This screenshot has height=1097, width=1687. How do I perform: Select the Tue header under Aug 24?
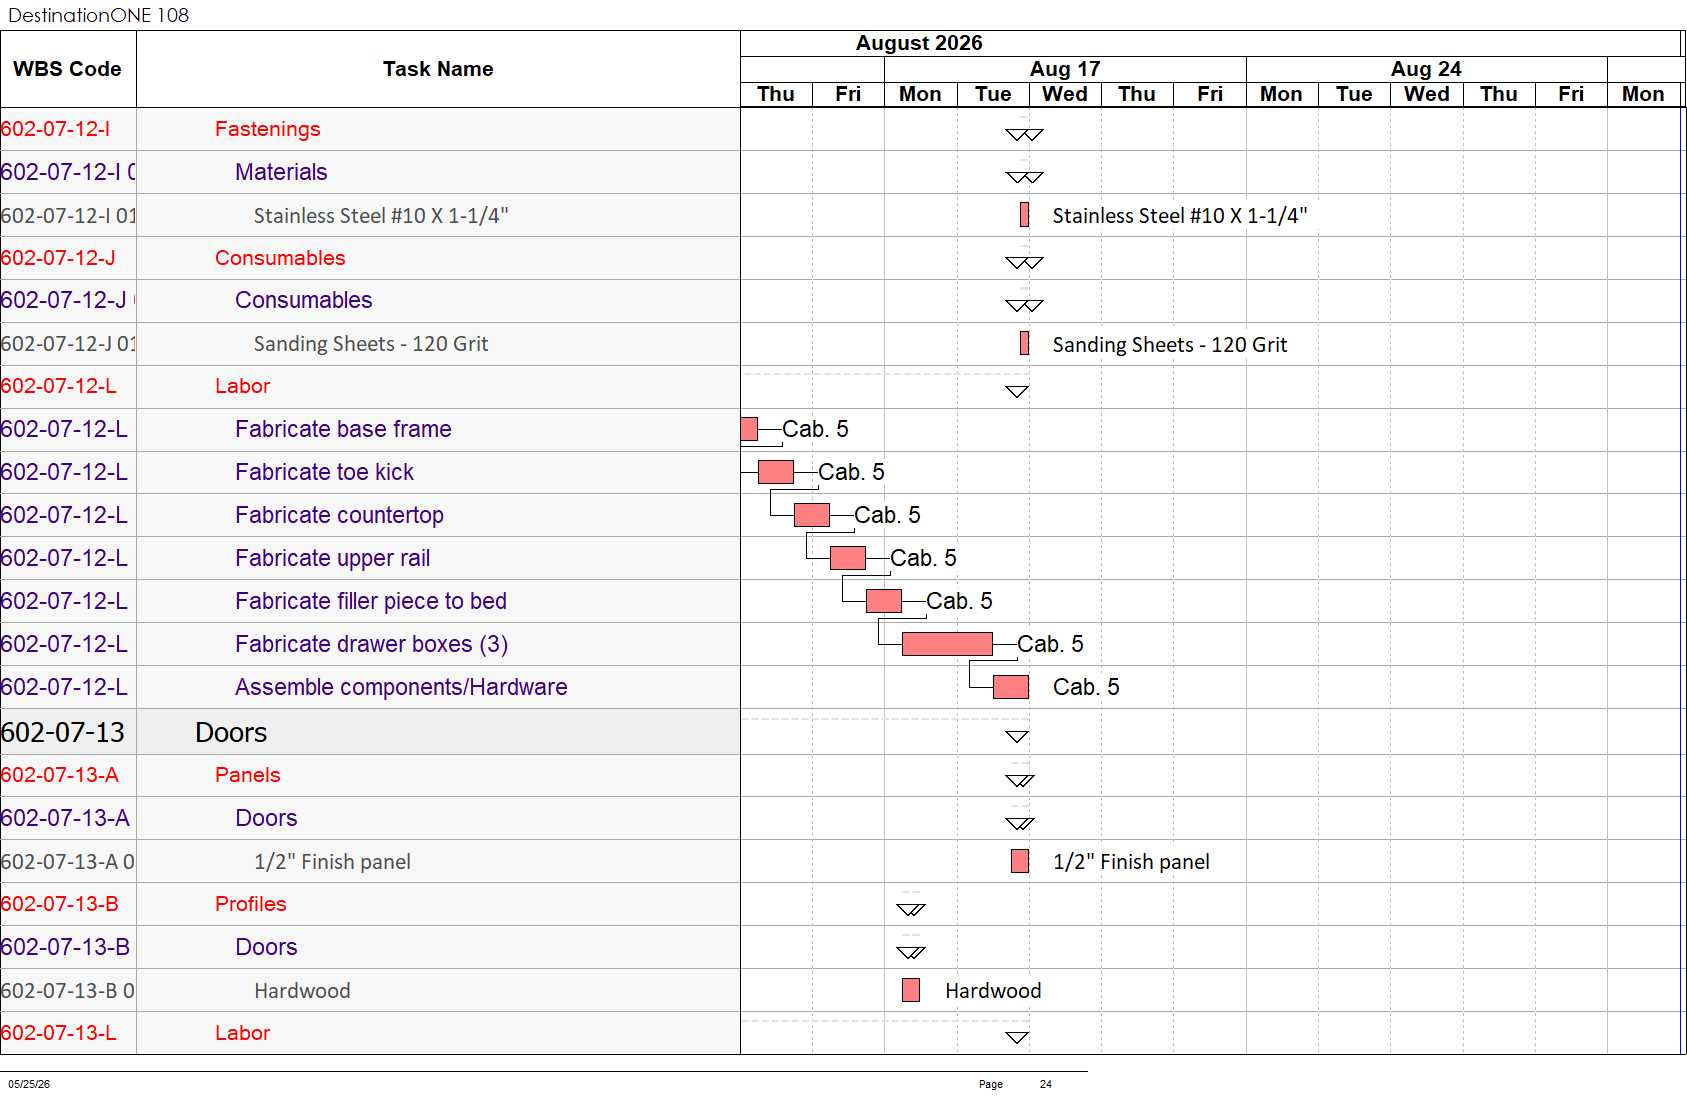pyautogui.click(x=1354, y=94)
